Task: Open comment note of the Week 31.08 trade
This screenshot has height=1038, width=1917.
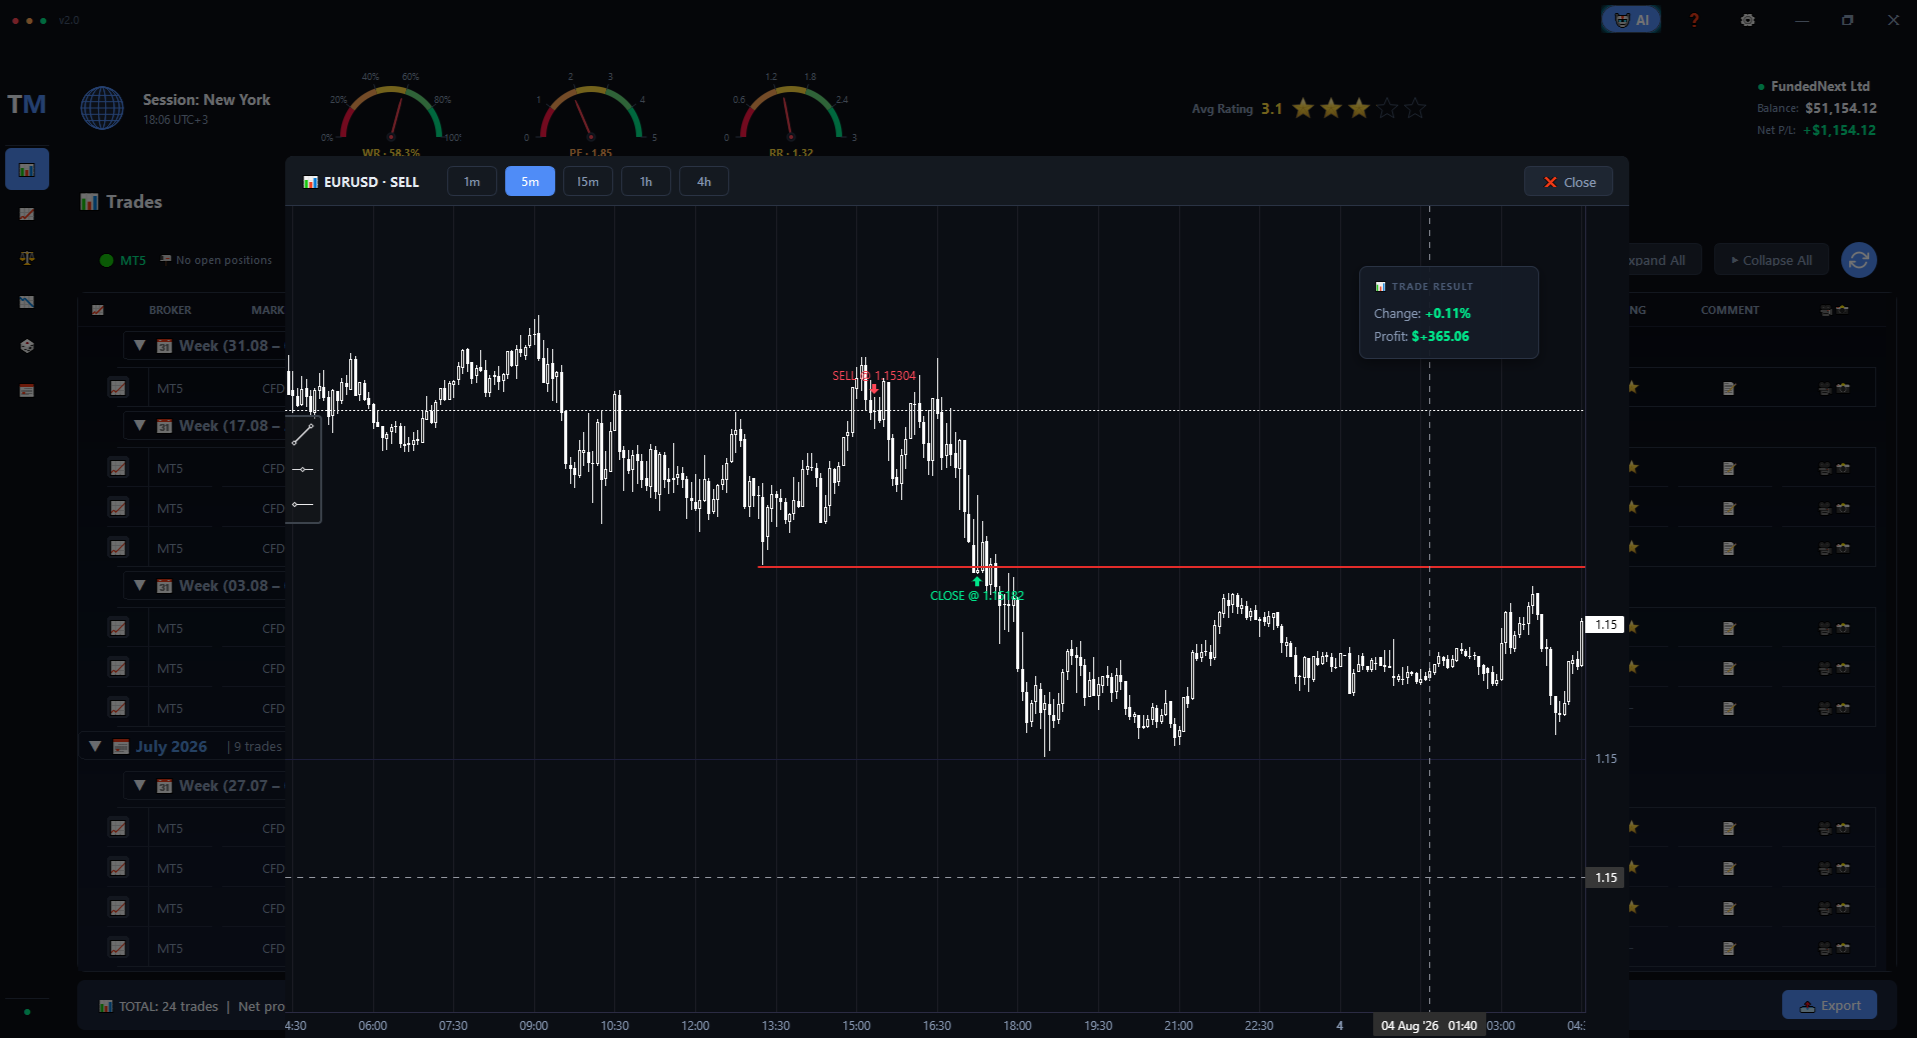Action: click(x=1729, y=388)
